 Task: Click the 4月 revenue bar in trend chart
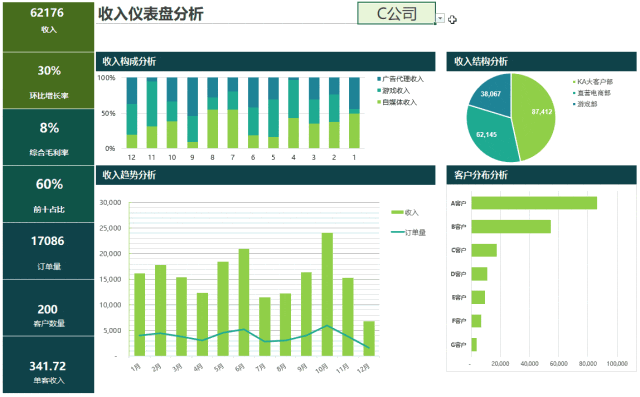tap(202, 324)
